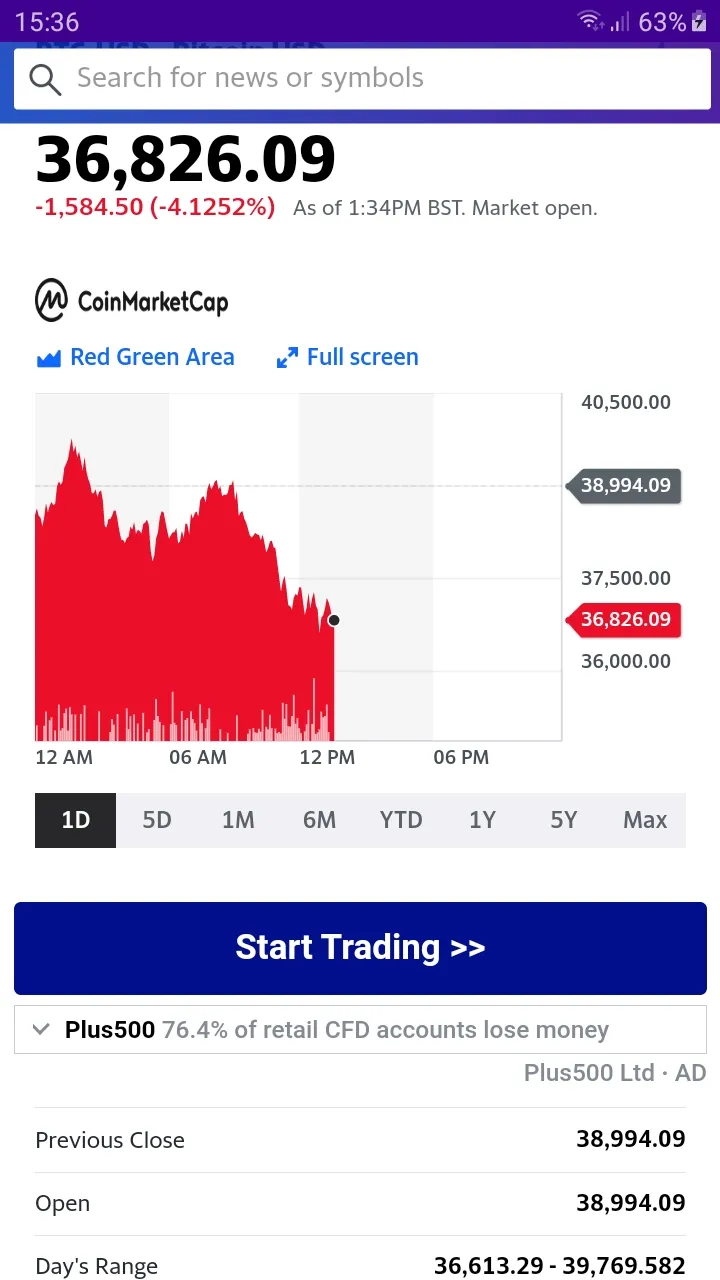Open the Full screen chart link
The height and width of the screenshot is (1280, 720).
[x=362, y=357]
